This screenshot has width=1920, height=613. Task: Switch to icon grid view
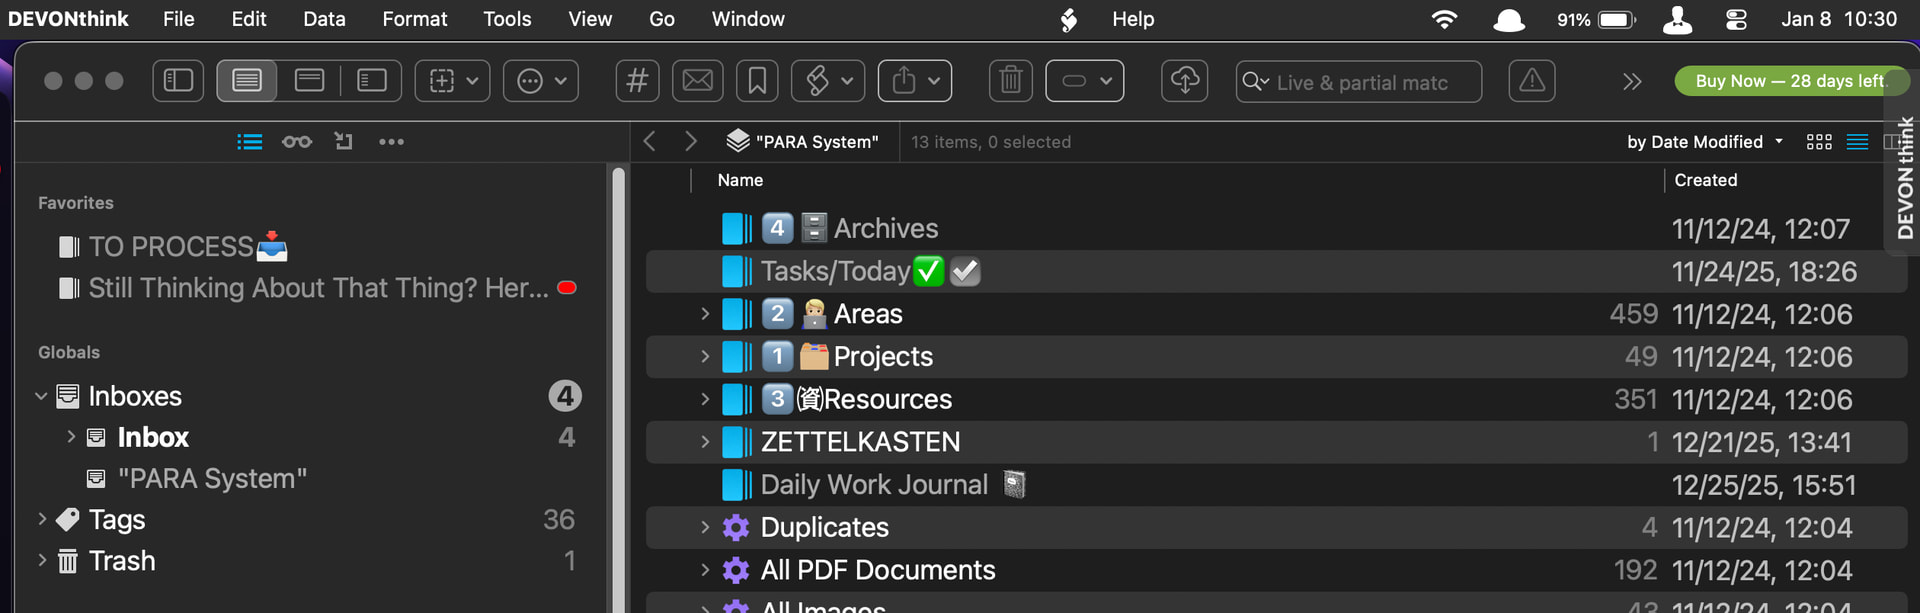1819,142
